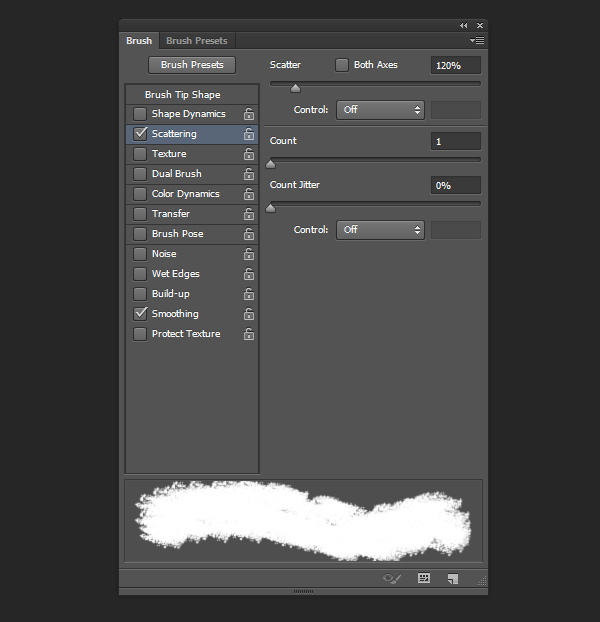Toggle the Wet Edges lock icon

tap(249, 274)
